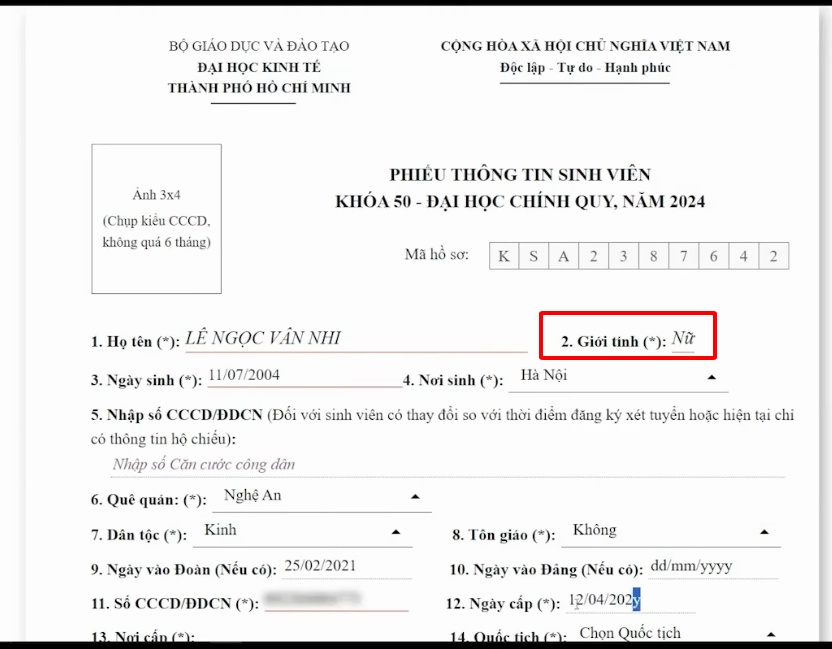Click the Ngày sinh date field
Viewport: 832px width, 649px height.
pyautogui.click(x=303, y=377)
